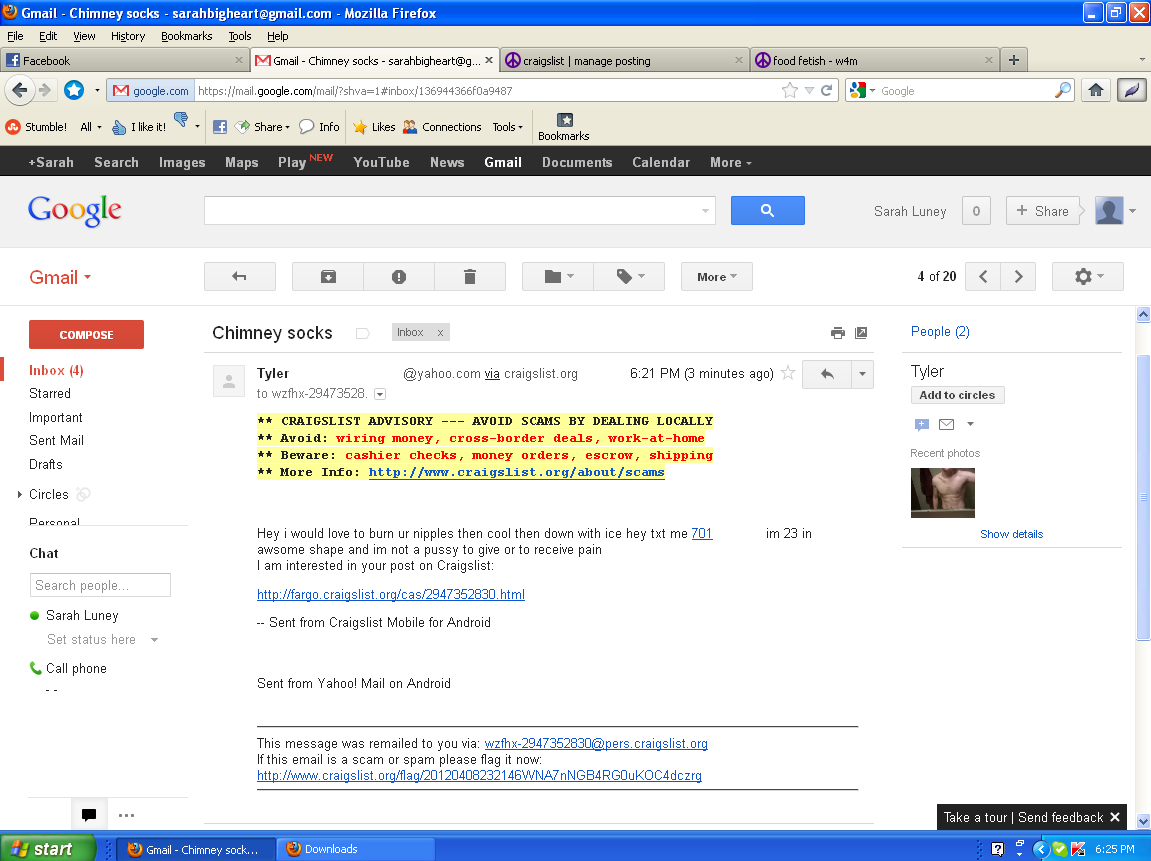Open the Tools menu in menubar
The width and height of the screenshot is (1151, 861).
(239, 36)
